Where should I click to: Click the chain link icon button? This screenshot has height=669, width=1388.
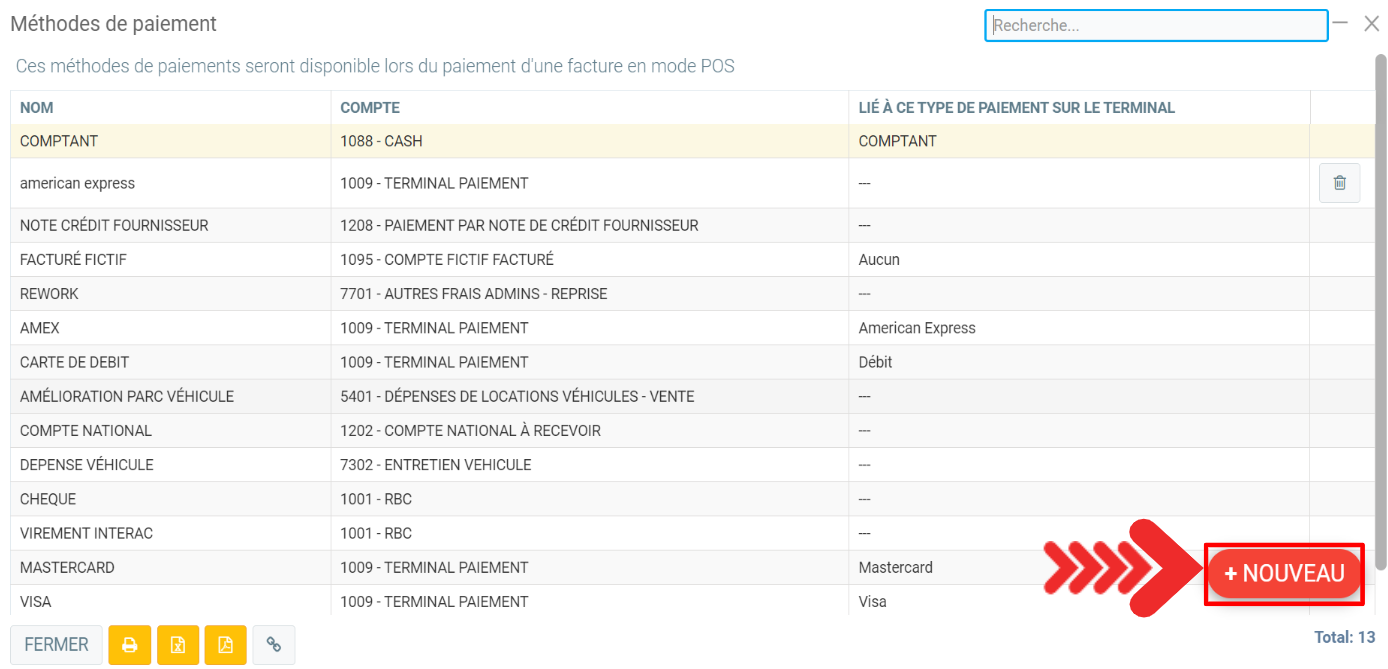click(x=273, y=645)
